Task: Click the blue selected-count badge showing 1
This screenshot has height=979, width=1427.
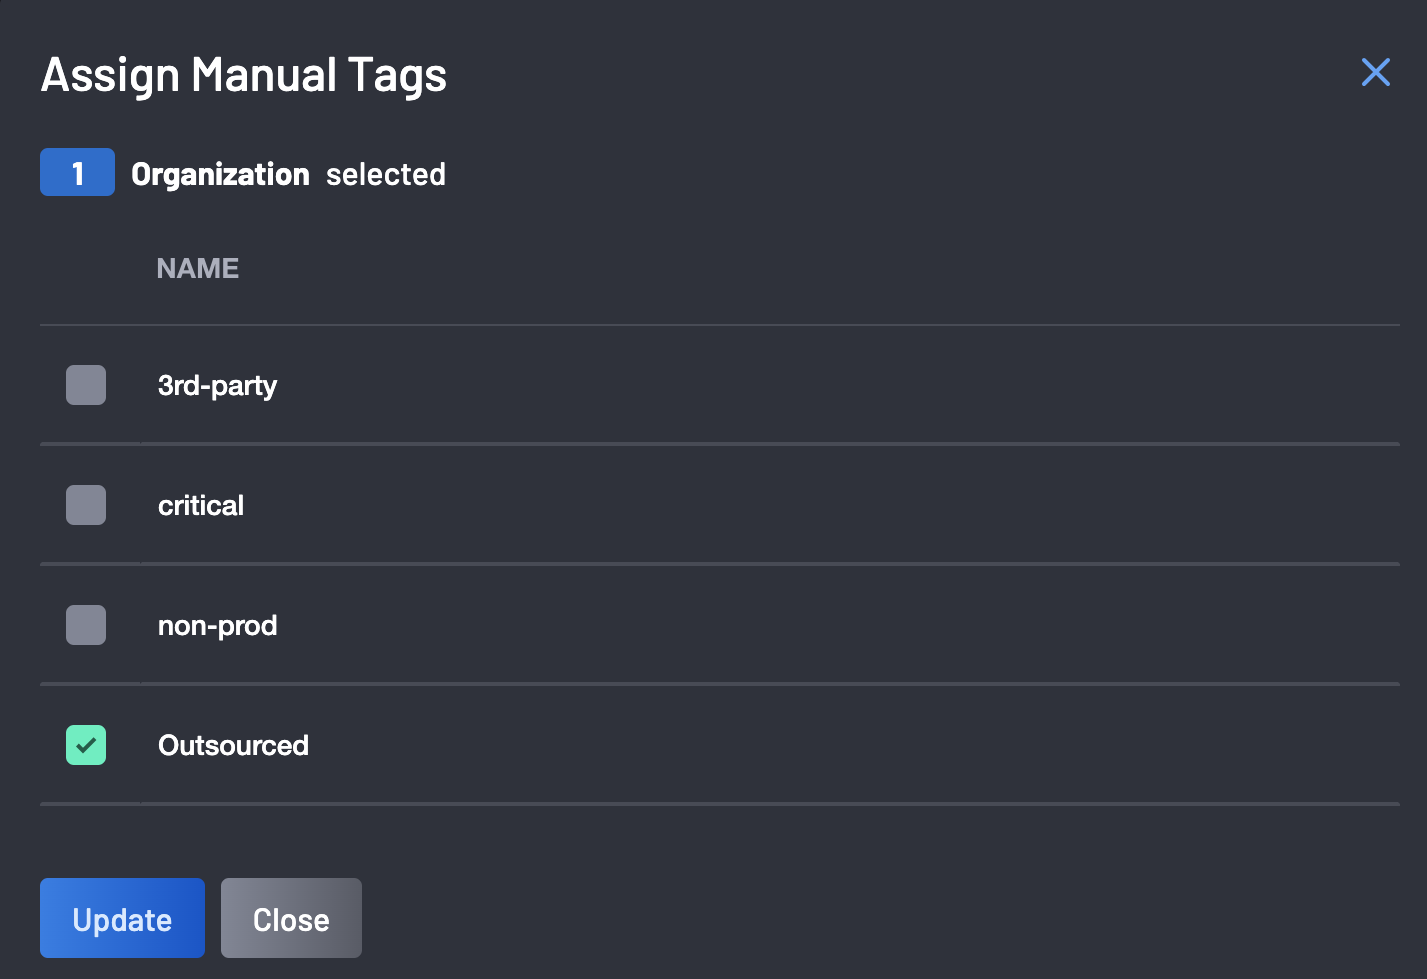Action: (x=77, y=172)
